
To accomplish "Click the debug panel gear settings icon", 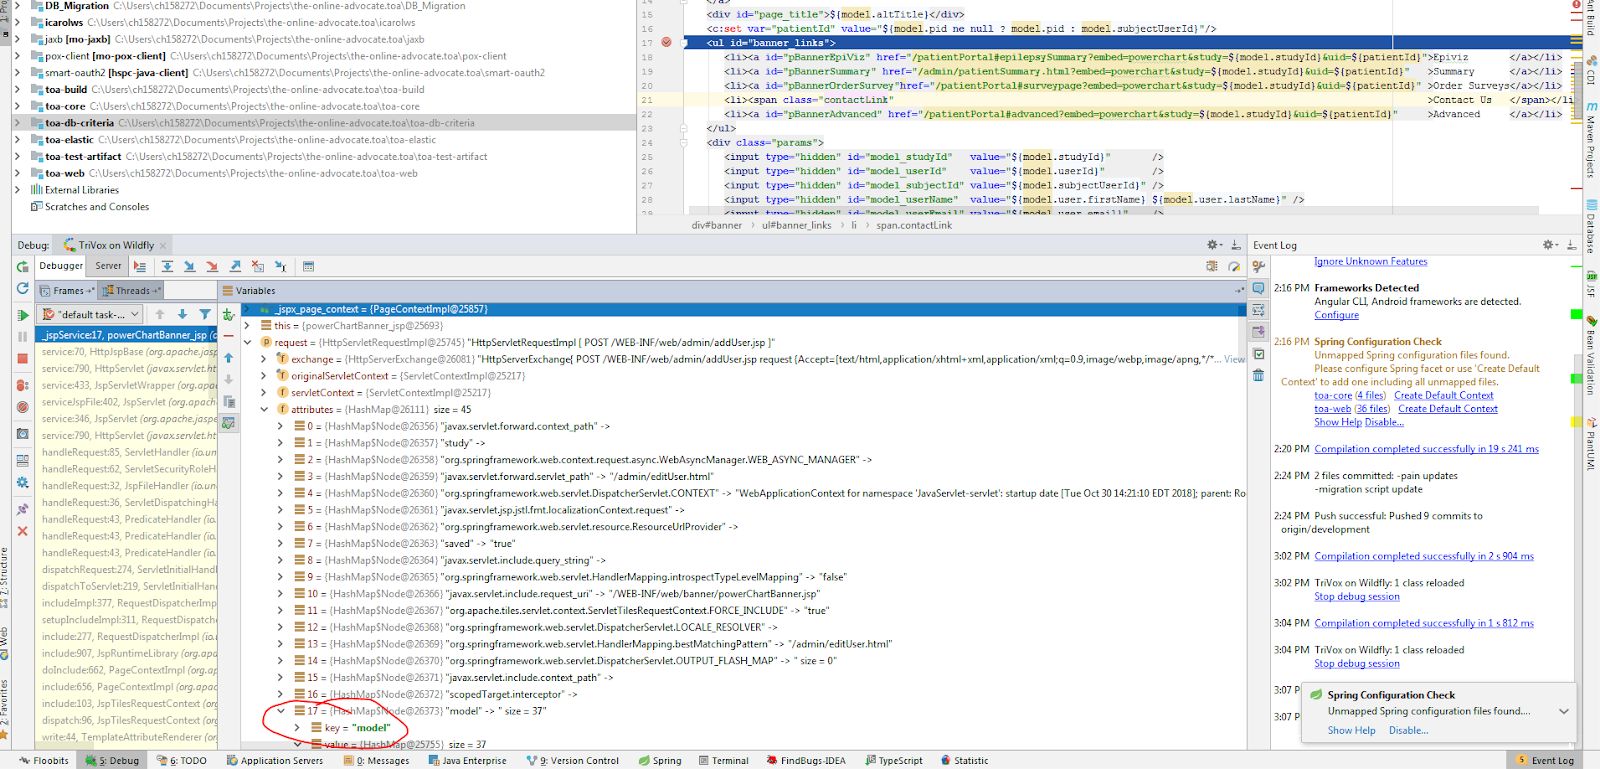I will point(1213,245).
